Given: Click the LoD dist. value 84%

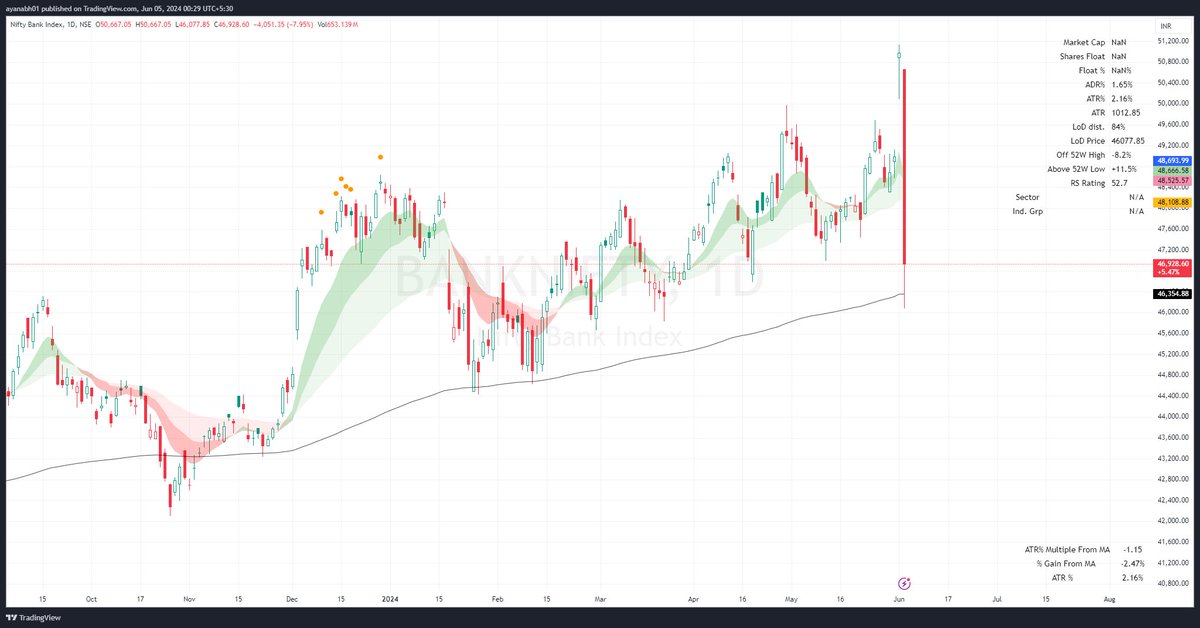Looking at the screenshot, I should coord(1118,127).
